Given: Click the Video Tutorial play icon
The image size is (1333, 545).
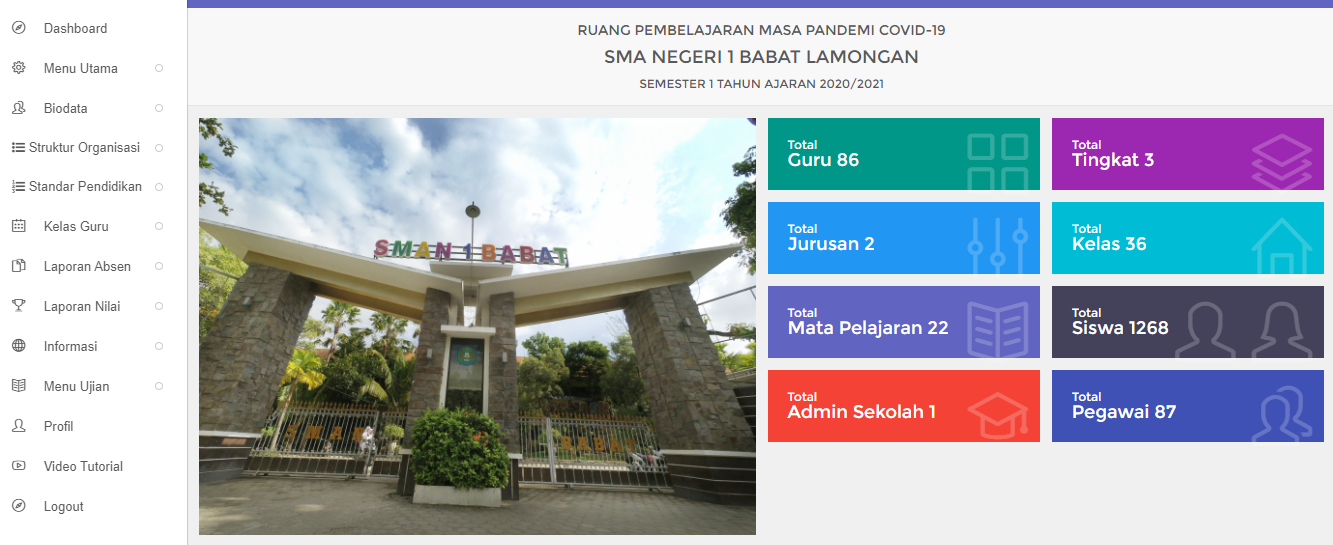Looking at the screenshot, I should click(x=18, y=466).
